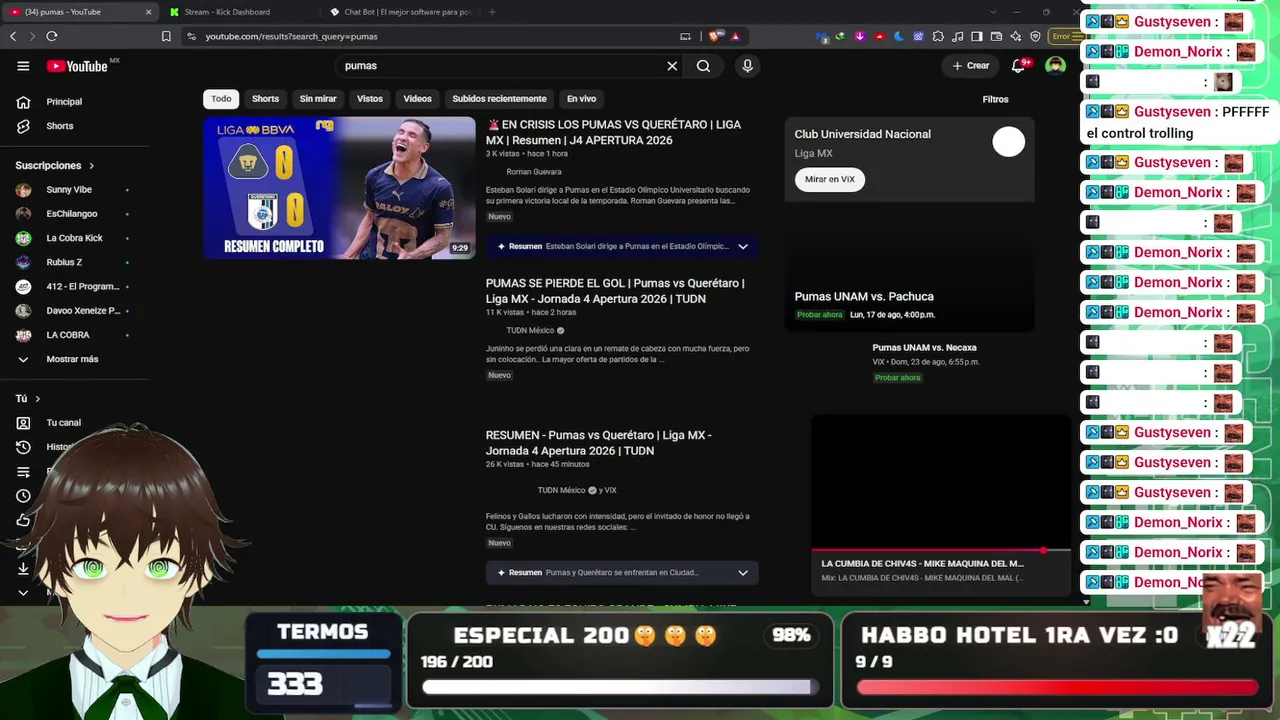Select the Subidos recientemente filter chip
The width and height of the screenshot is (1280, 720).
499,99
